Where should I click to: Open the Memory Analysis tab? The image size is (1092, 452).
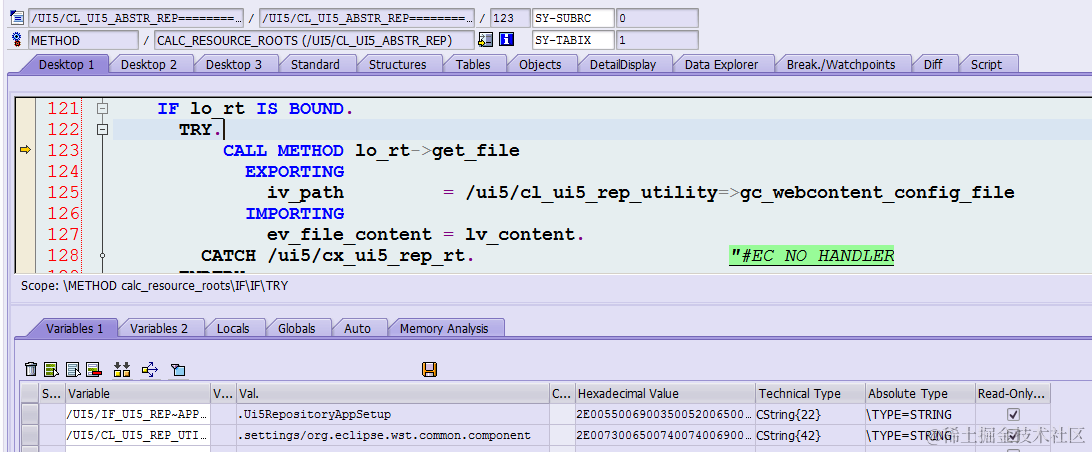point(444,328)
